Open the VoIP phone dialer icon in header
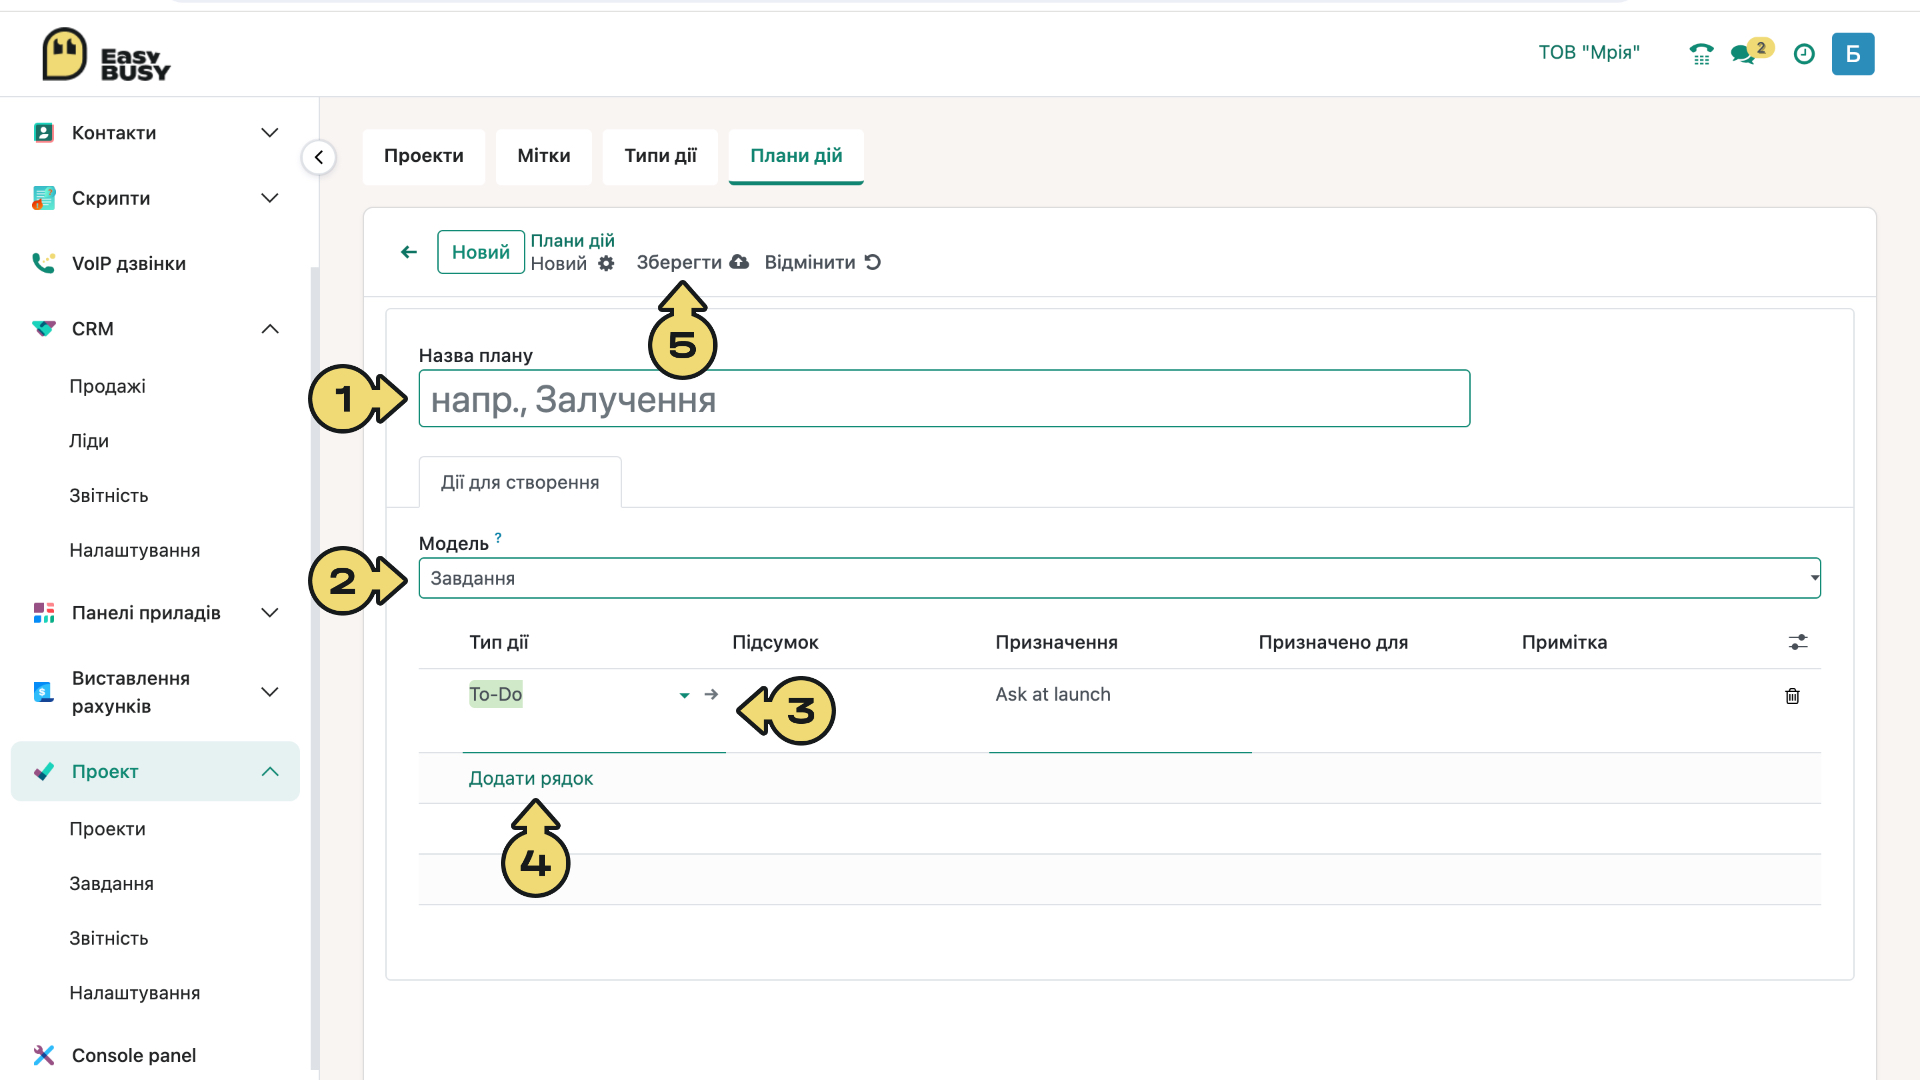This screenshot has height=1080, width=1920. click(1701, 54)
